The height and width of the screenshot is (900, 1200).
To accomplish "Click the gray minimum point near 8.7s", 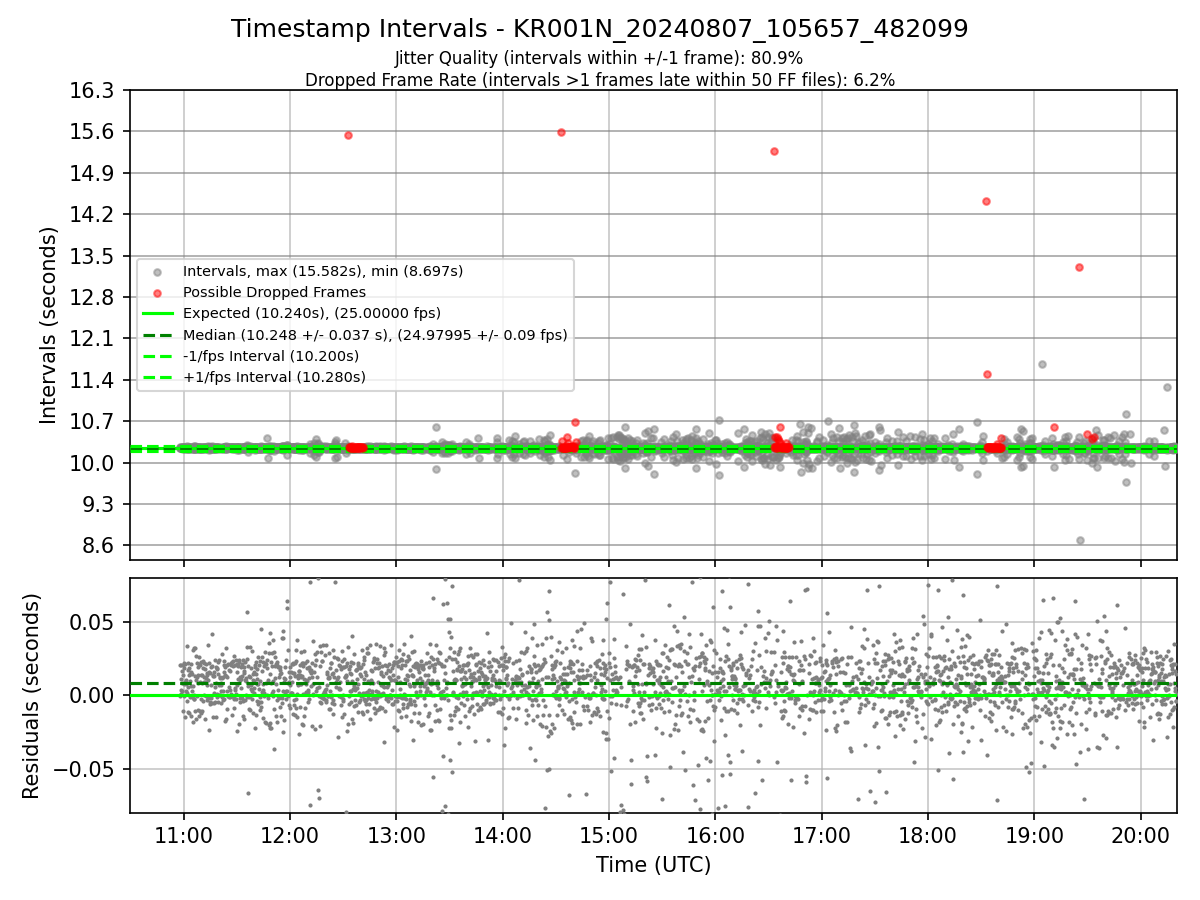I will (1080, 540).
